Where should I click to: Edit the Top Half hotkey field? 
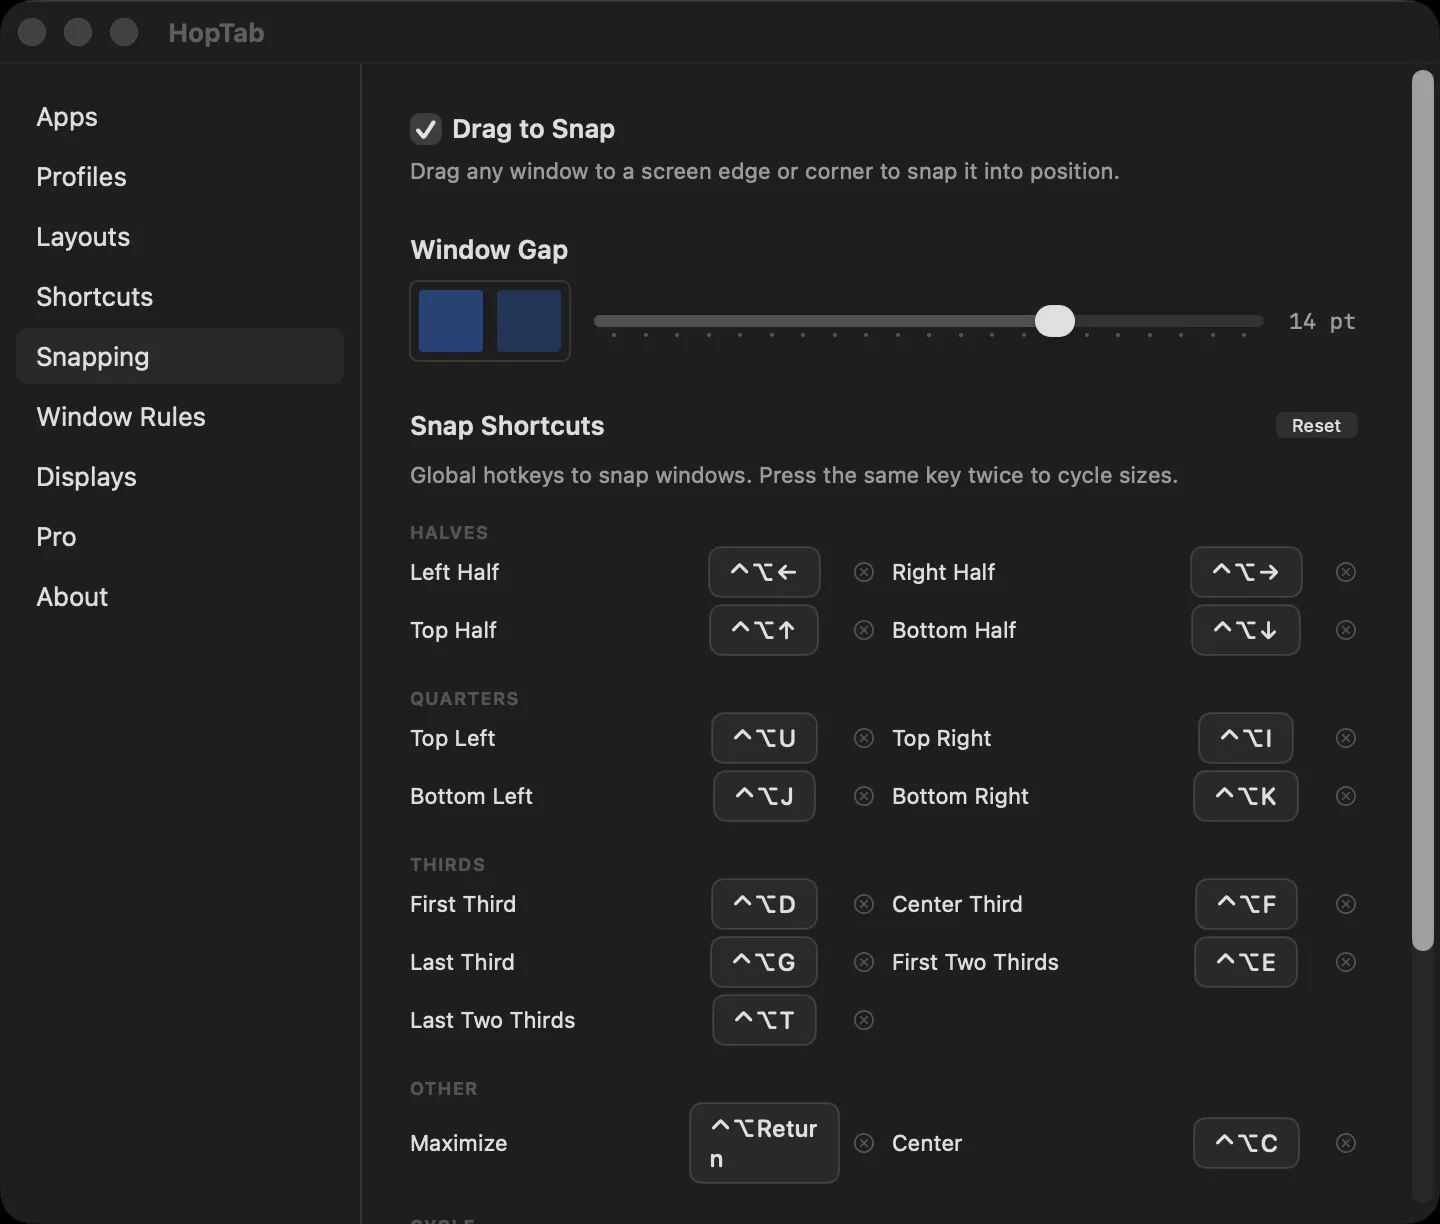764,630
